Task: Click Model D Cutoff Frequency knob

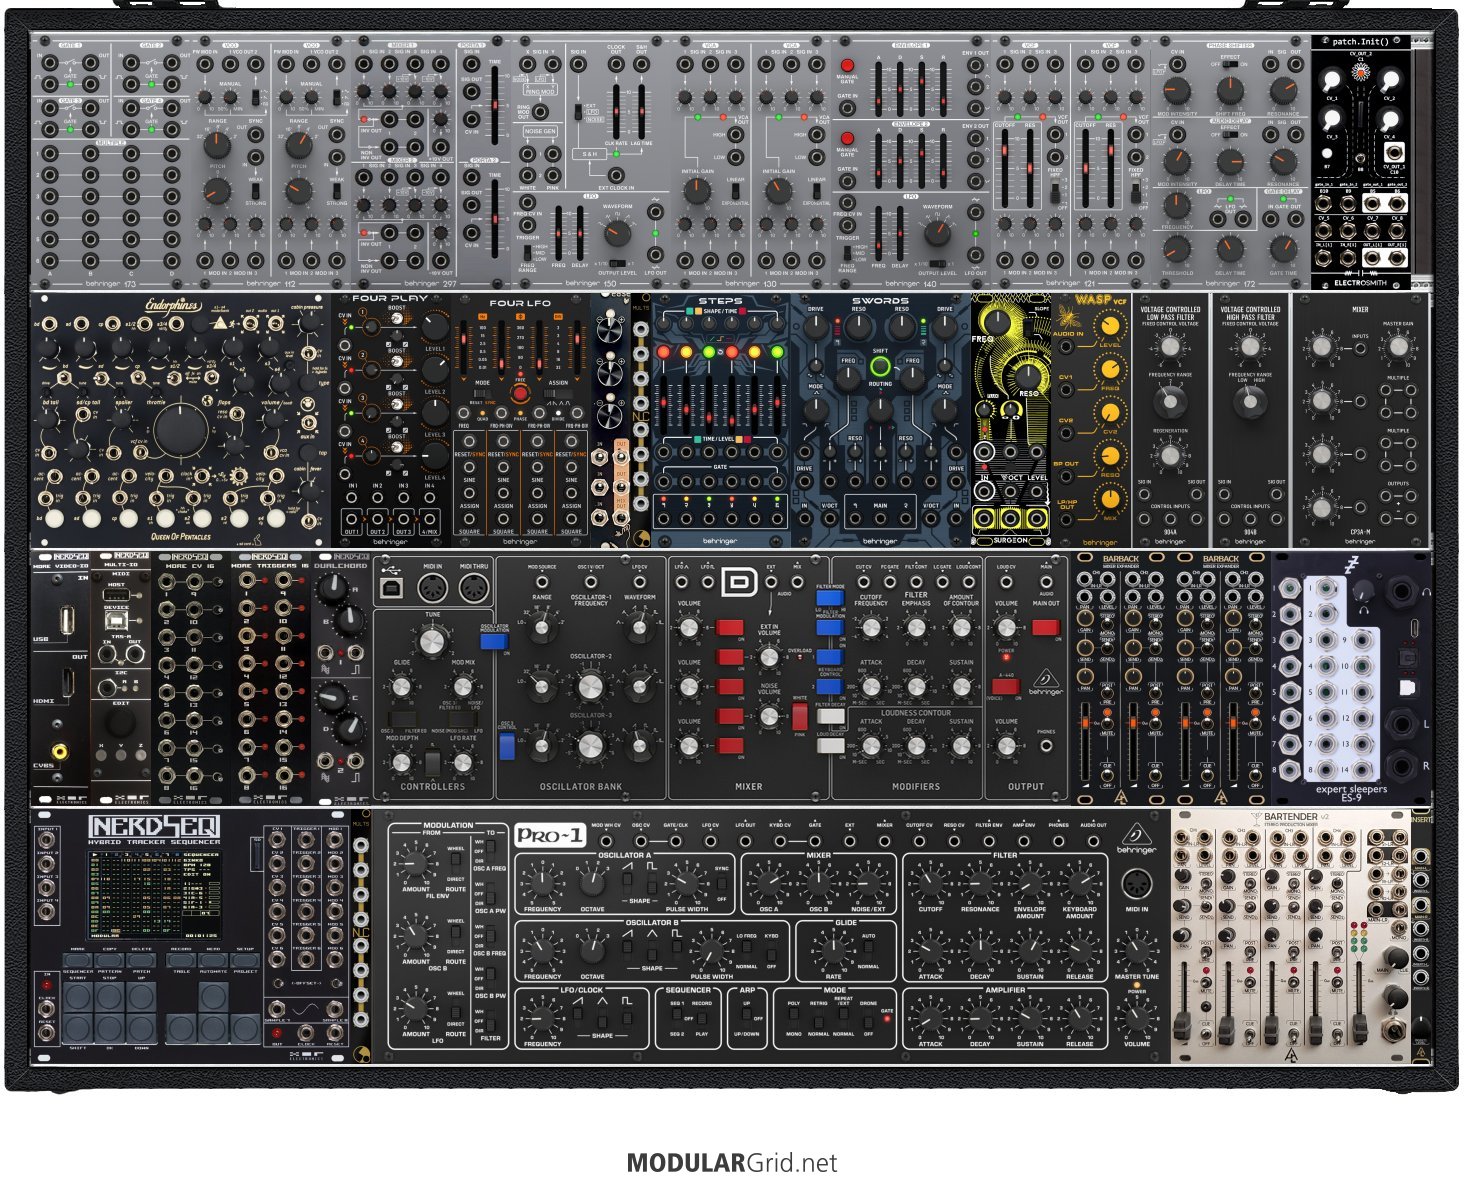Action: pyautogui.click(x=870, y=628)
